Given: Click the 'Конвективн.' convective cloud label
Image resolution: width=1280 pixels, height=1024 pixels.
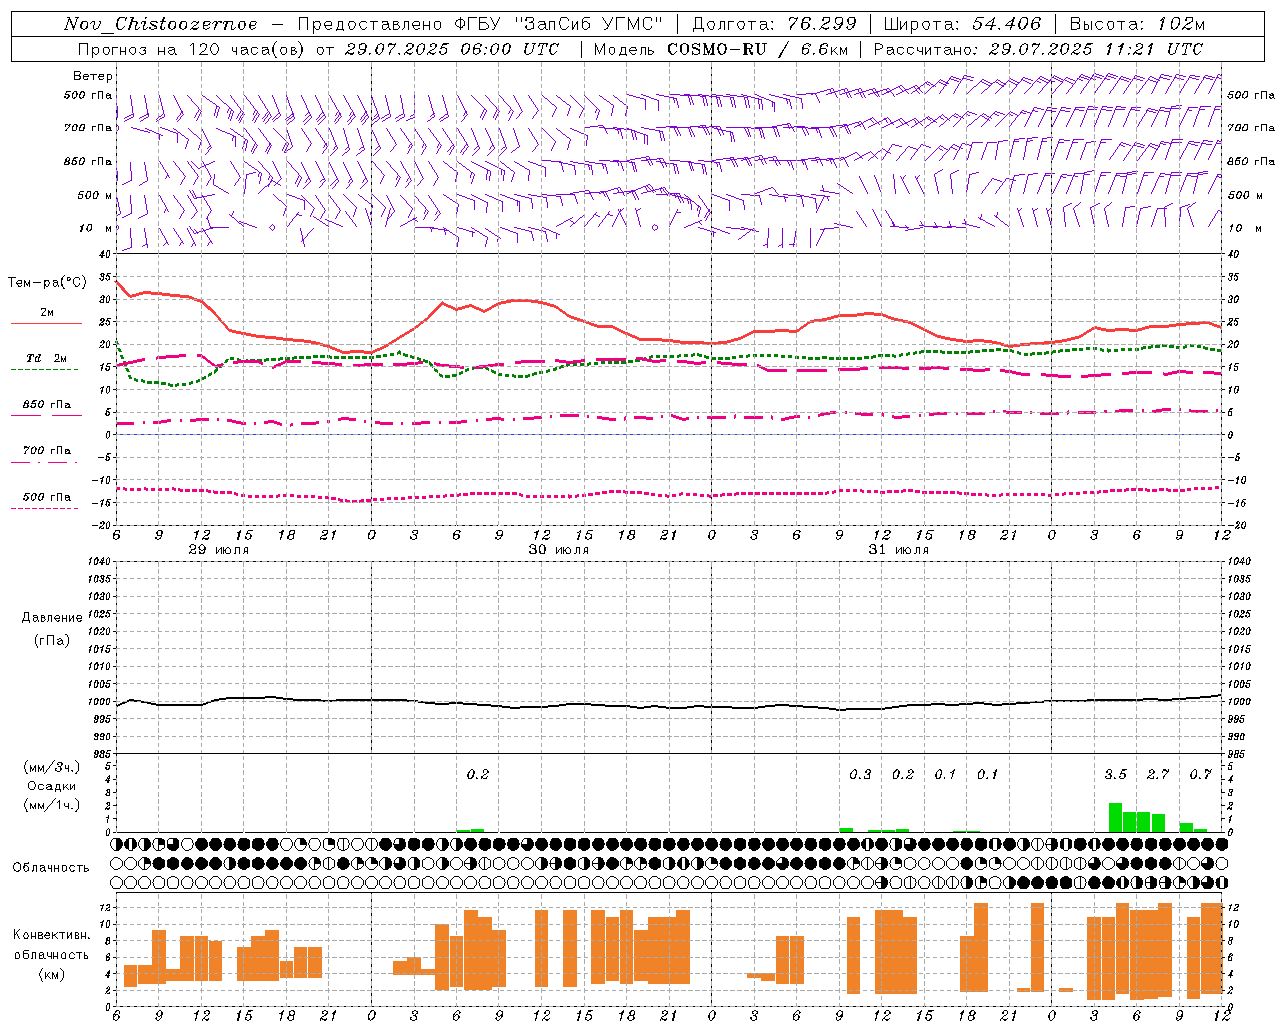Looking at the screenshot, I should click(52, 935).
